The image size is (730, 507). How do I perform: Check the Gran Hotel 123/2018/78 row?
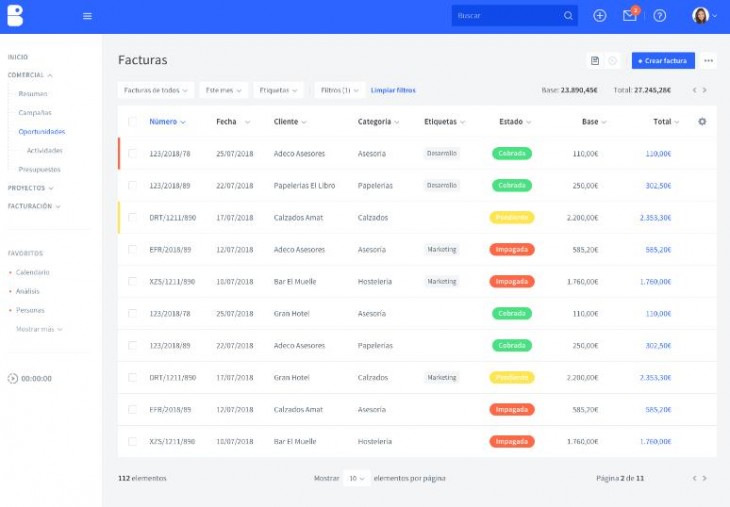coord(132,313)
